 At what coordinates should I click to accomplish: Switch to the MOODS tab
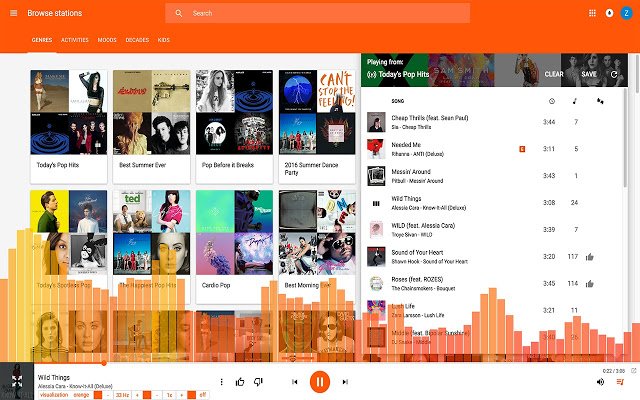tap(107, 40)
